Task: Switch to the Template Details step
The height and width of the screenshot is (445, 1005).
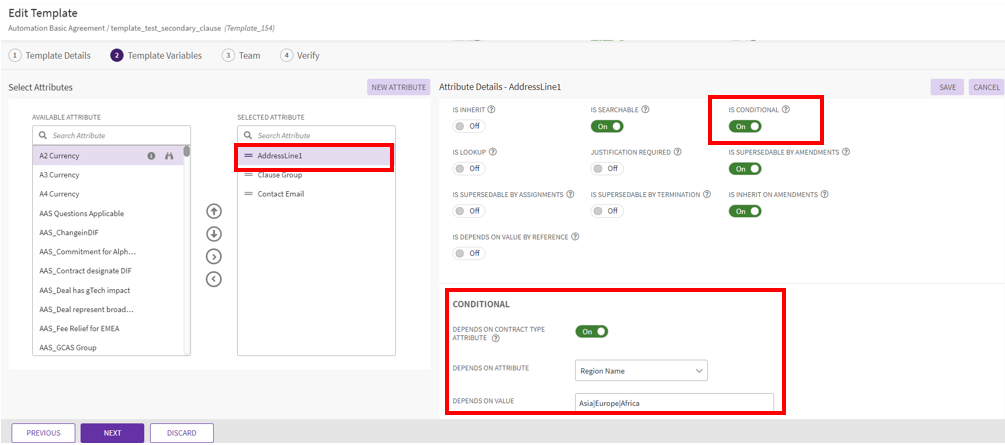Action: (49, 56)
